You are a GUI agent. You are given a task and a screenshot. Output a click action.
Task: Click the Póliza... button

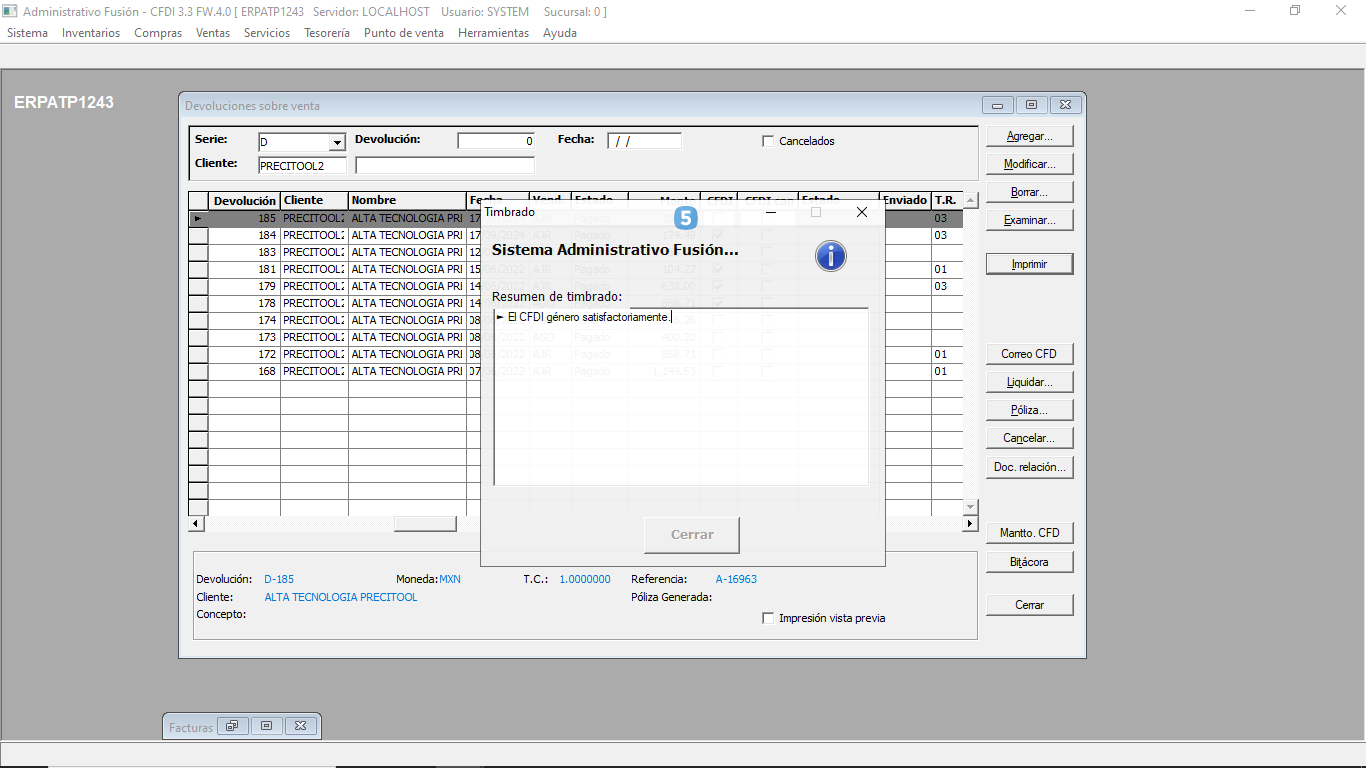click(1029, 410)
